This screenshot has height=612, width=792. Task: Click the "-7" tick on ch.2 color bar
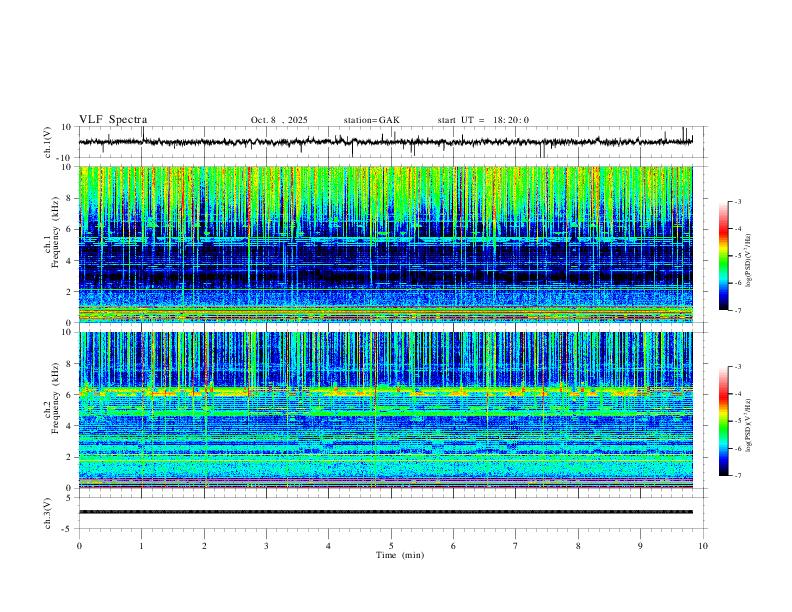point(737,476)
